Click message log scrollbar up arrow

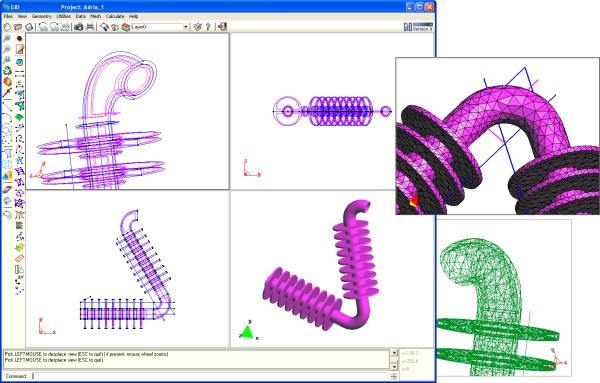pyautogui.click(x=394, y=352)
